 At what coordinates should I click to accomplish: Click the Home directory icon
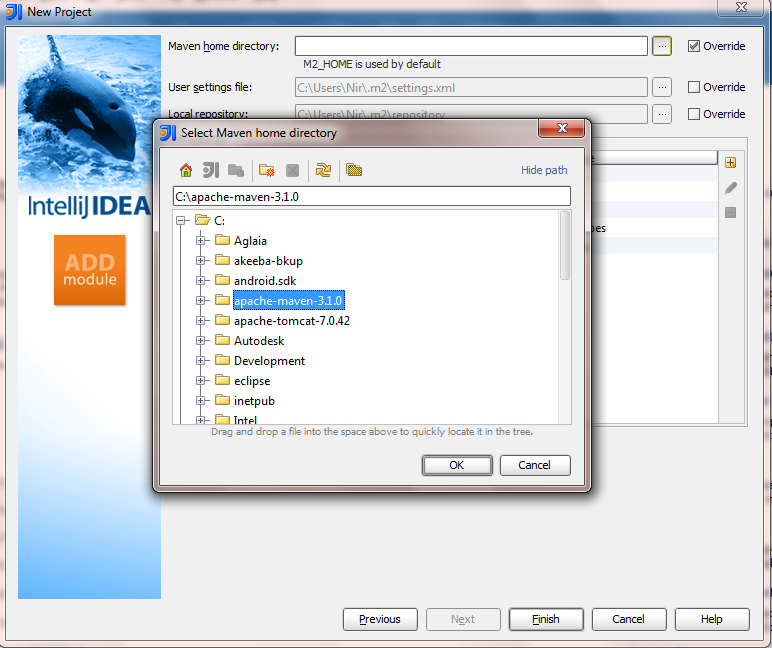coord(185,170)
